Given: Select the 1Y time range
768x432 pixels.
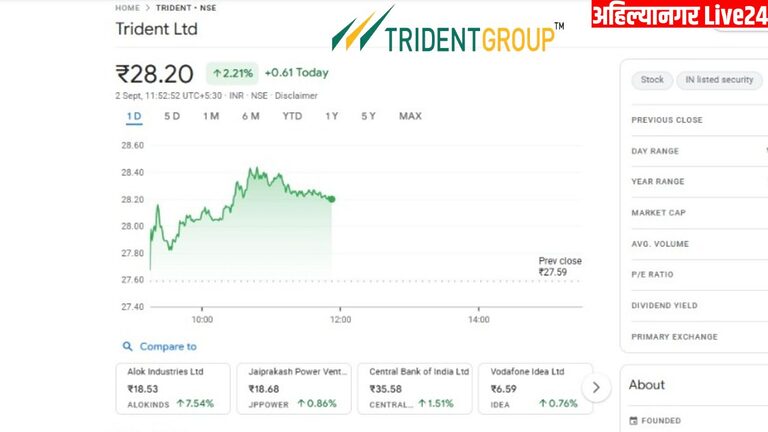Looking at the screenshot, I should (332, 116).
